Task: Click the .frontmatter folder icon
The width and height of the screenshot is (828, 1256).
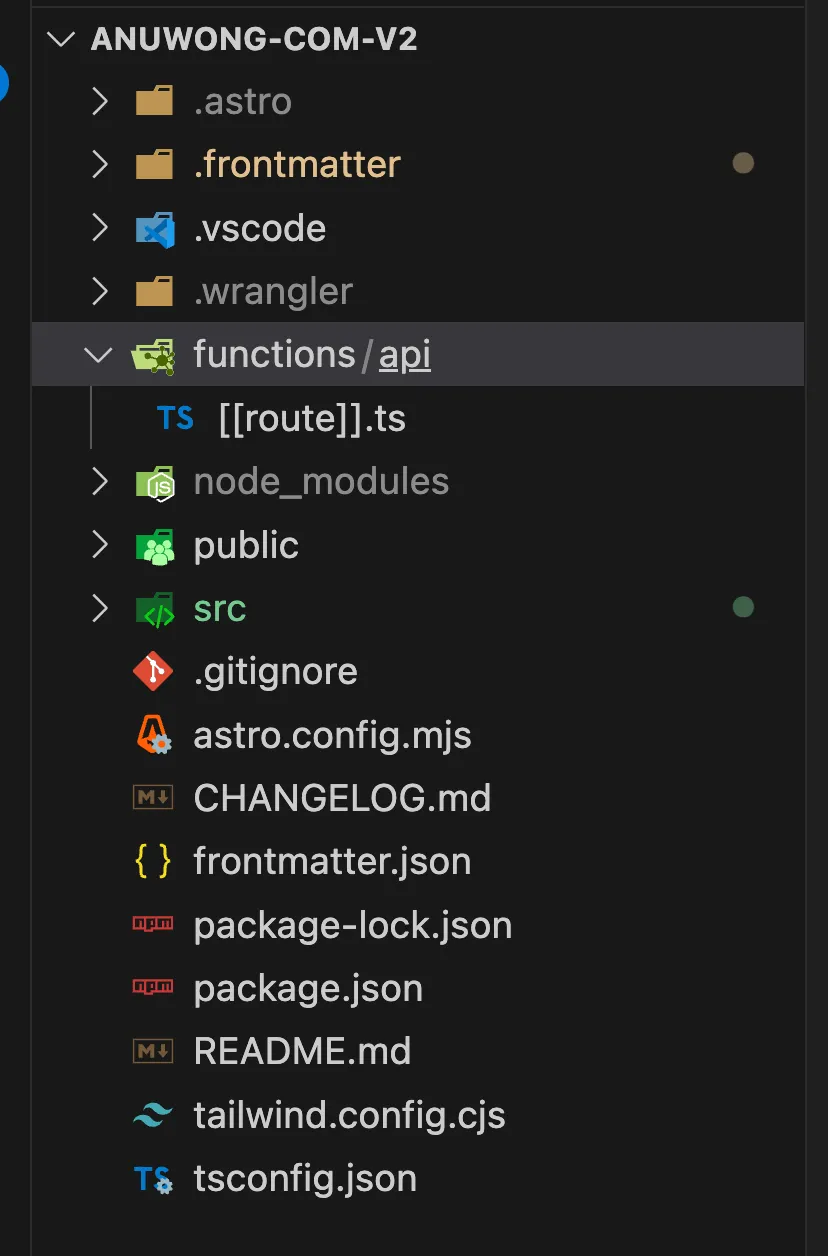Action: (x=154, y=164)
